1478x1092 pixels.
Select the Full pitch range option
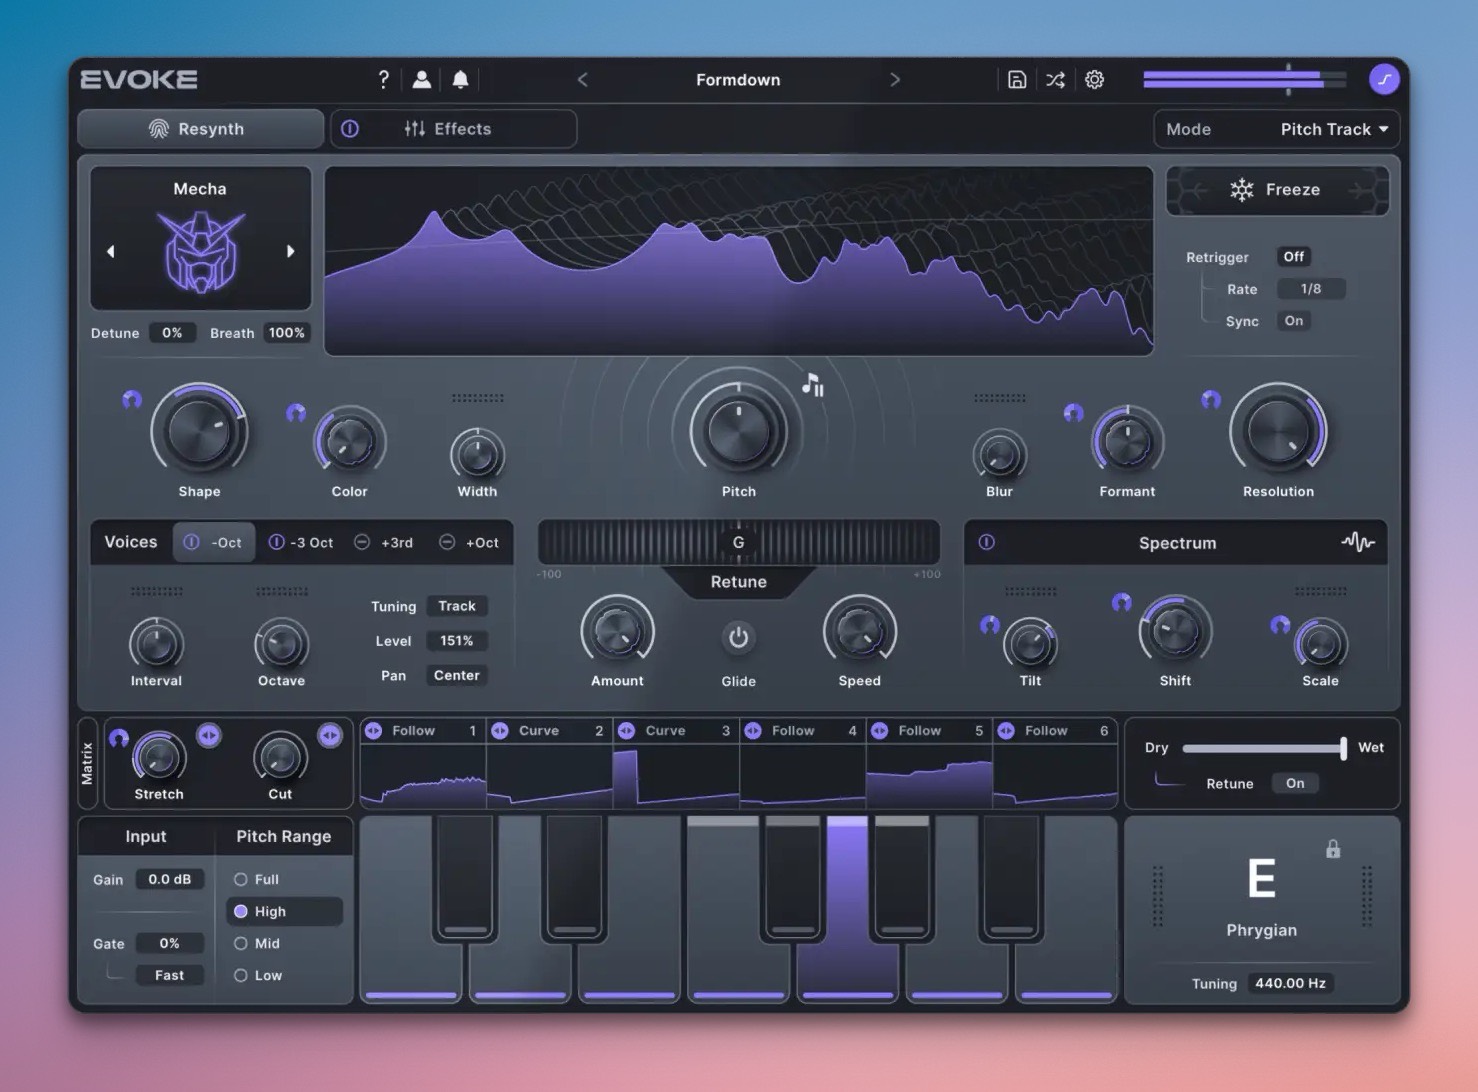[x=241, y=880]
